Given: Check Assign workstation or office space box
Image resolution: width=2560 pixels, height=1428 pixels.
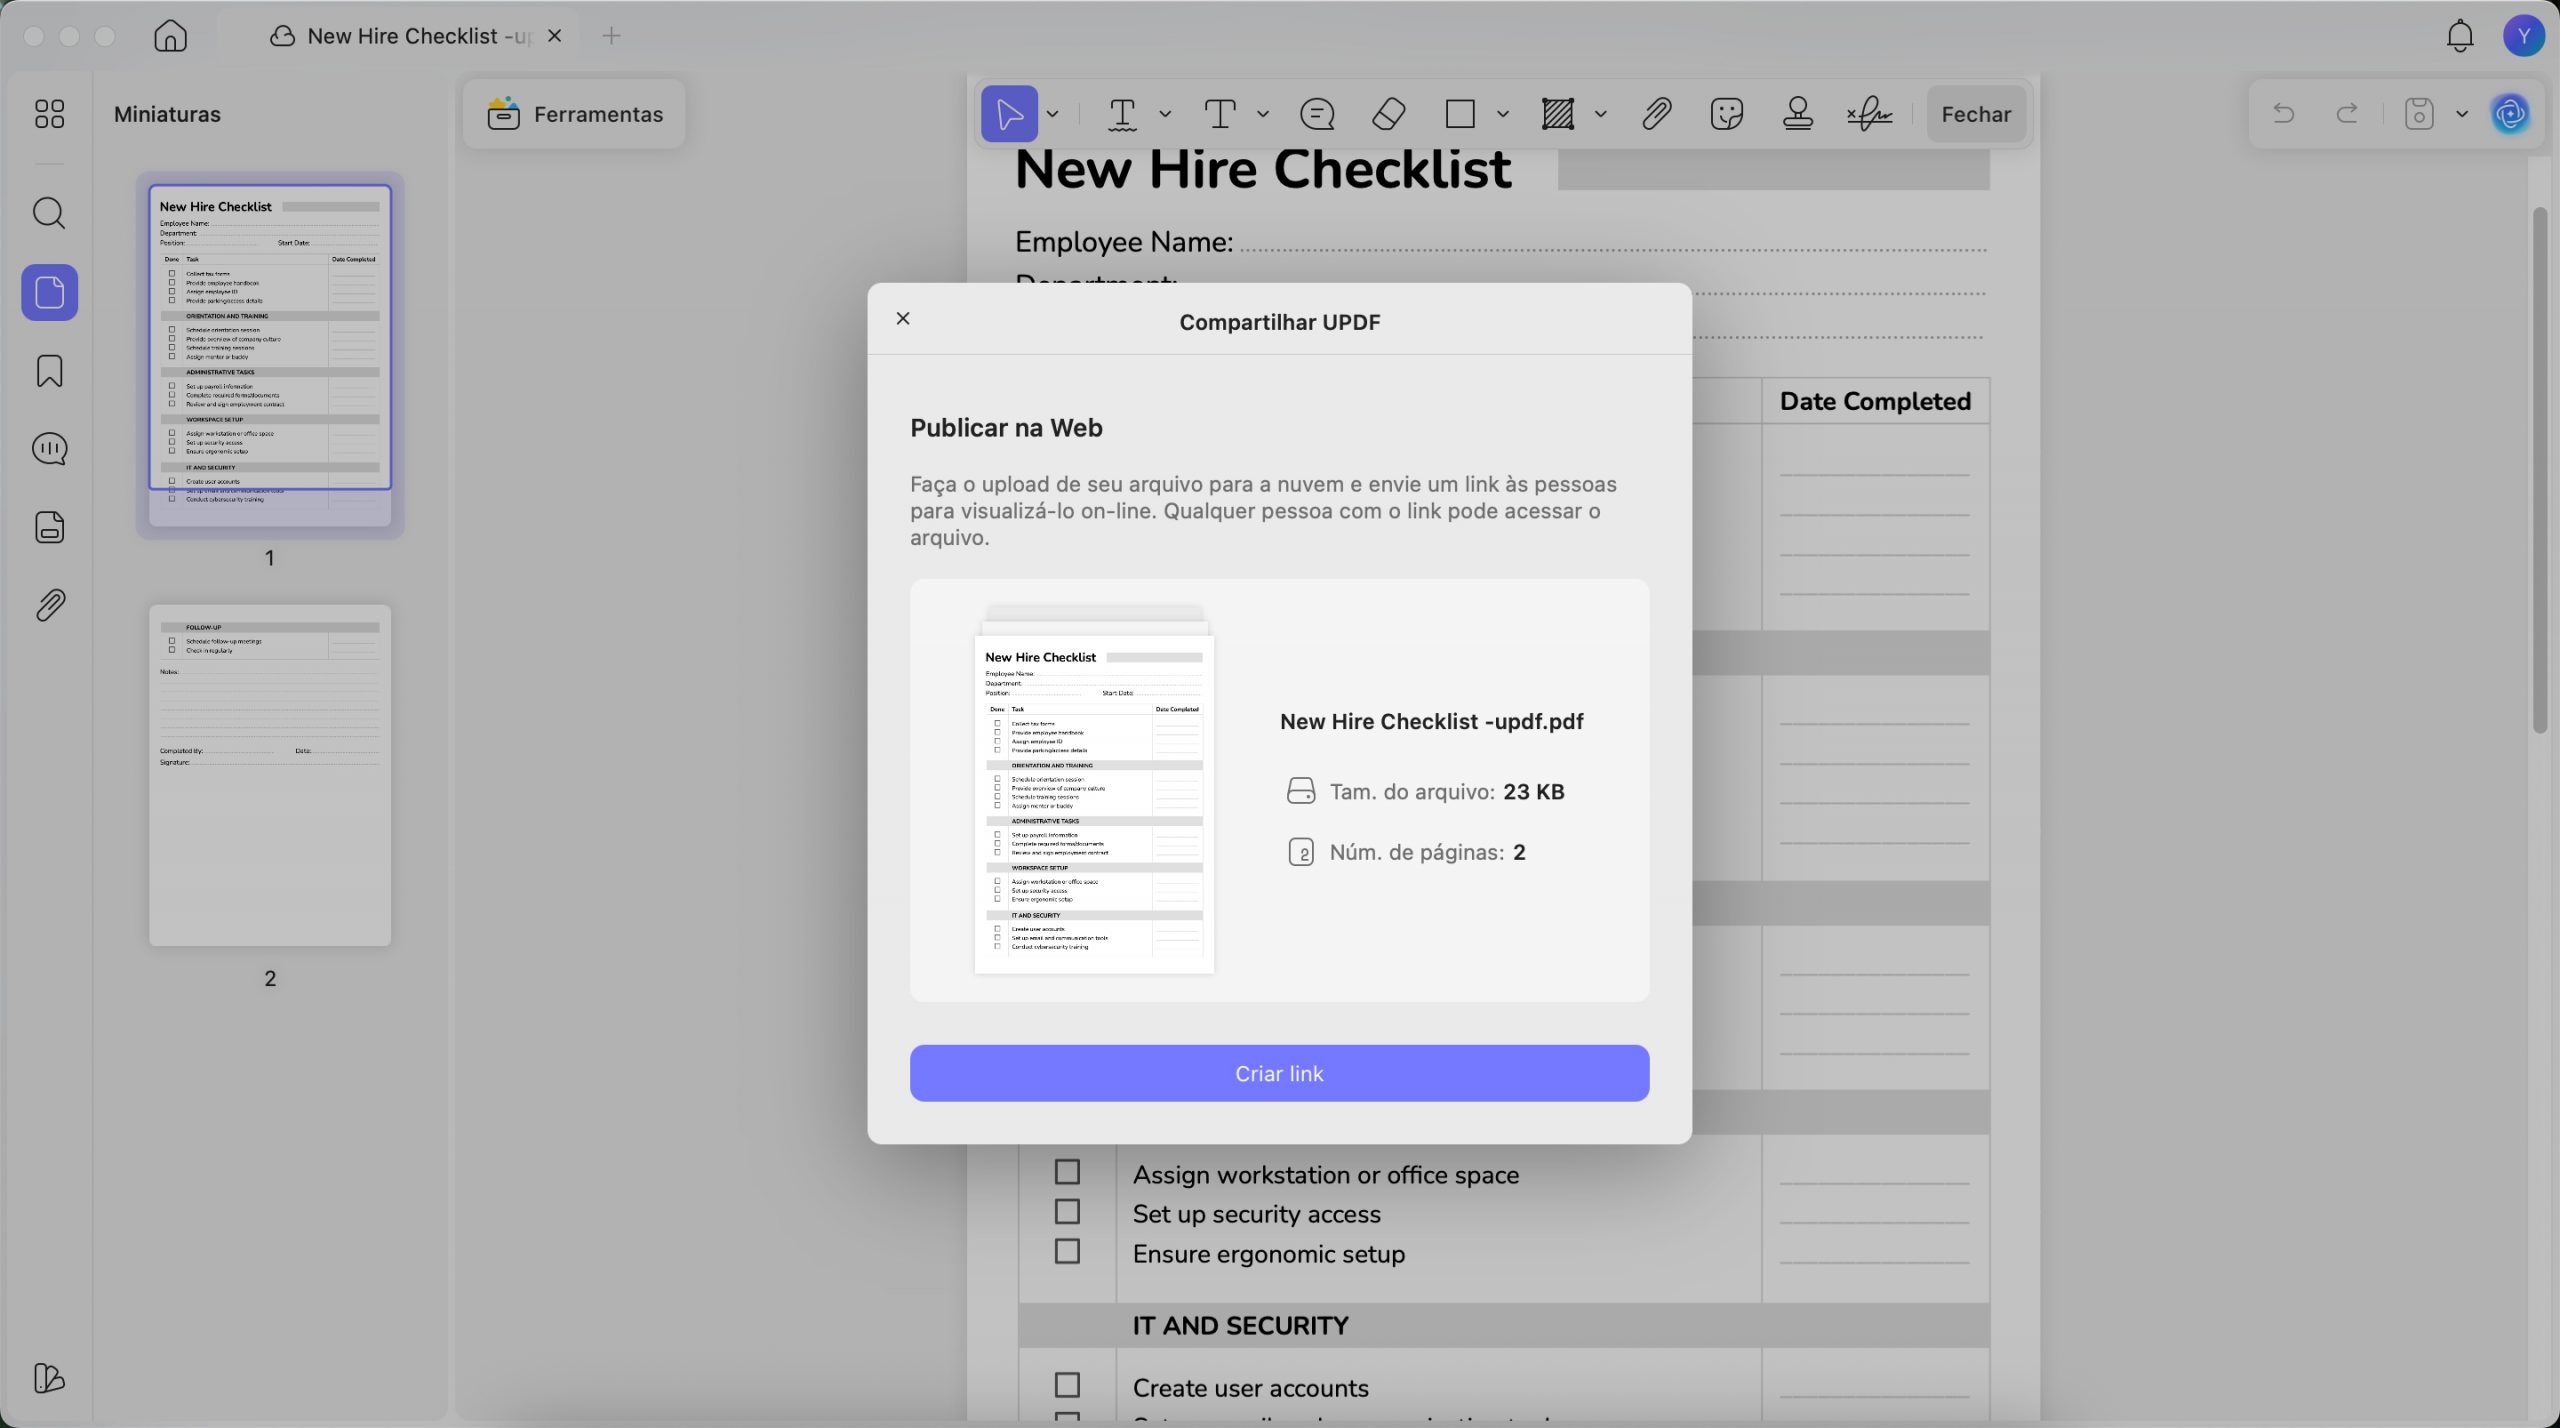Looking at the screenshot, I should pyautogui.click(x=1067, y=1172).
